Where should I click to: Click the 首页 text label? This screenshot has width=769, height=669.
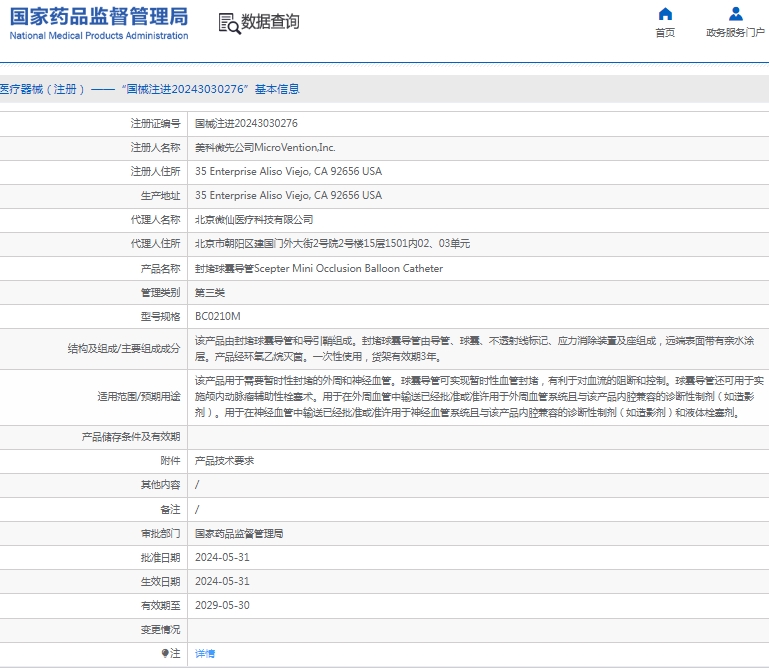coord(665,32)
